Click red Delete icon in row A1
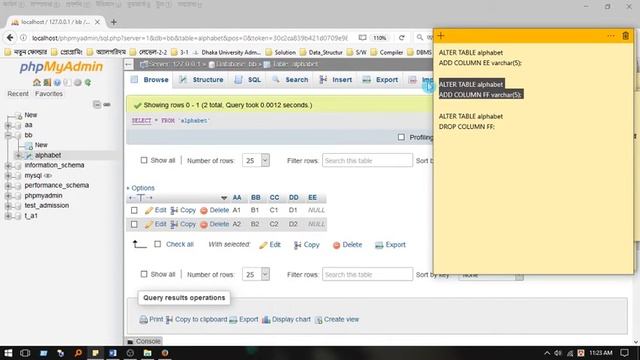 pyautogui.click(x=204, y=211)
